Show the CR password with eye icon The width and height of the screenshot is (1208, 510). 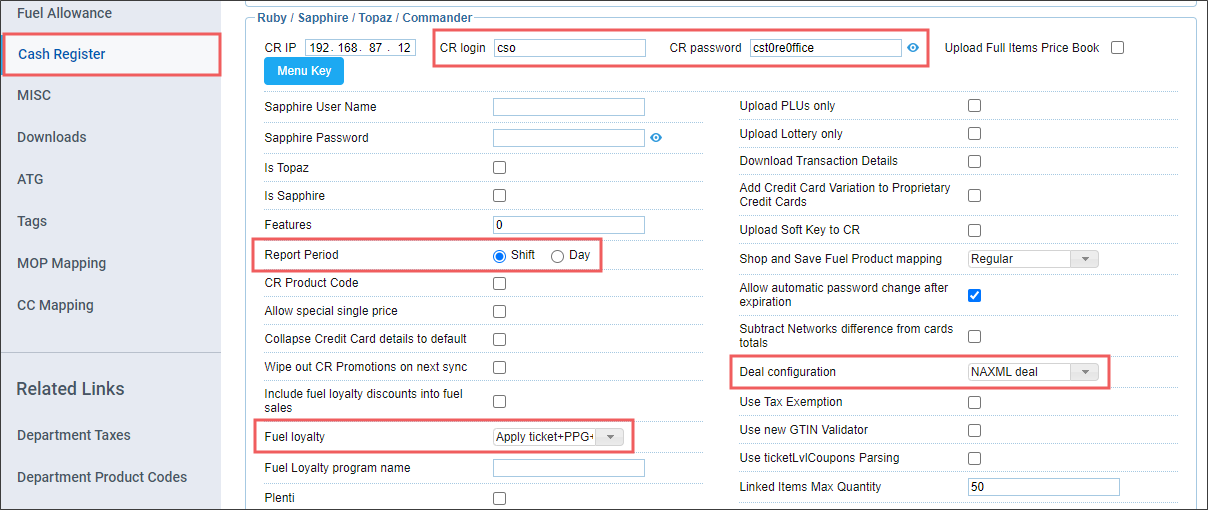[912, 48]
